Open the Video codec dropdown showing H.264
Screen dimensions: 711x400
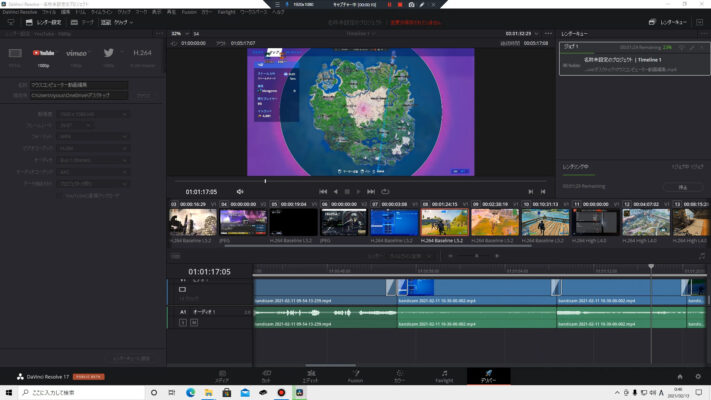[x=93, y=148]
